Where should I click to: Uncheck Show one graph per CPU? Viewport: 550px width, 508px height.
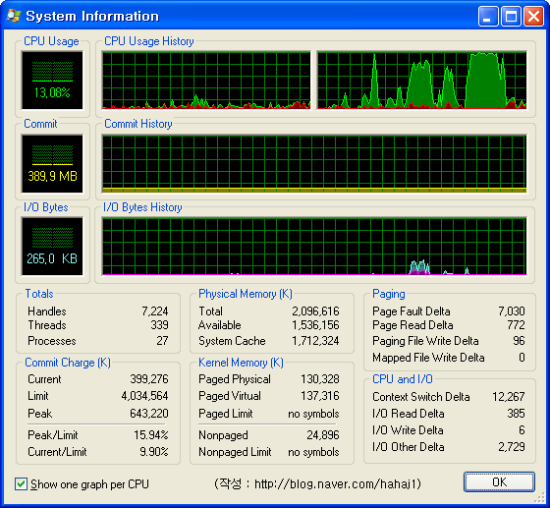tap(21, 484)
